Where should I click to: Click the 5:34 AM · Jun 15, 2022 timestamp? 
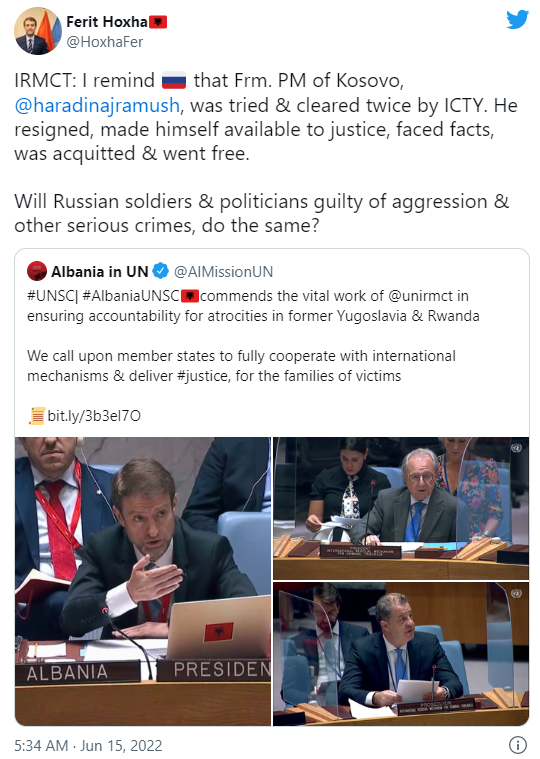coord(88,745)
